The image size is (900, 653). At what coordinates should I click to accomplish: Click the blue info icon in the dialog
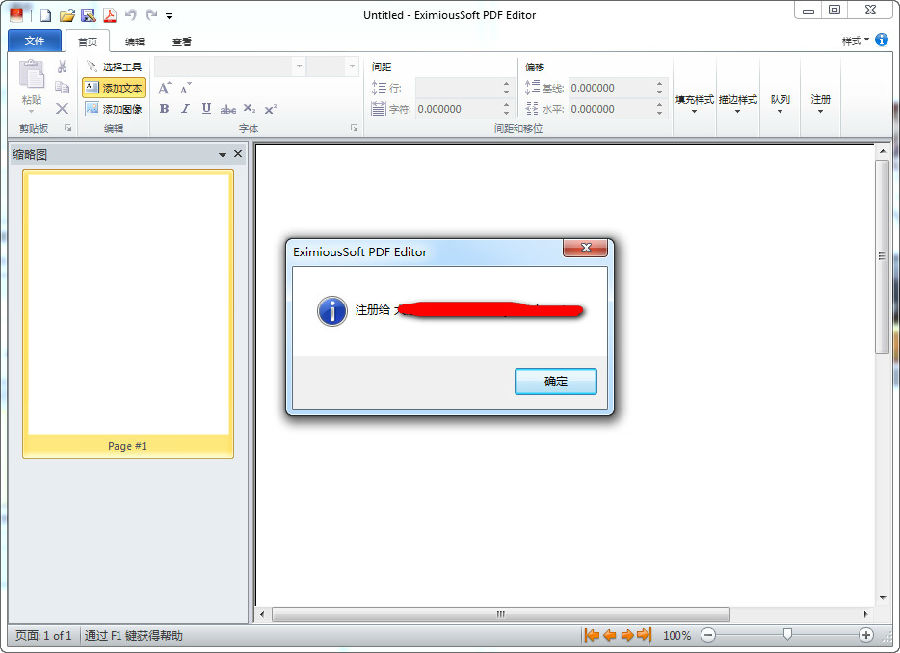click(x=332, y=311)
